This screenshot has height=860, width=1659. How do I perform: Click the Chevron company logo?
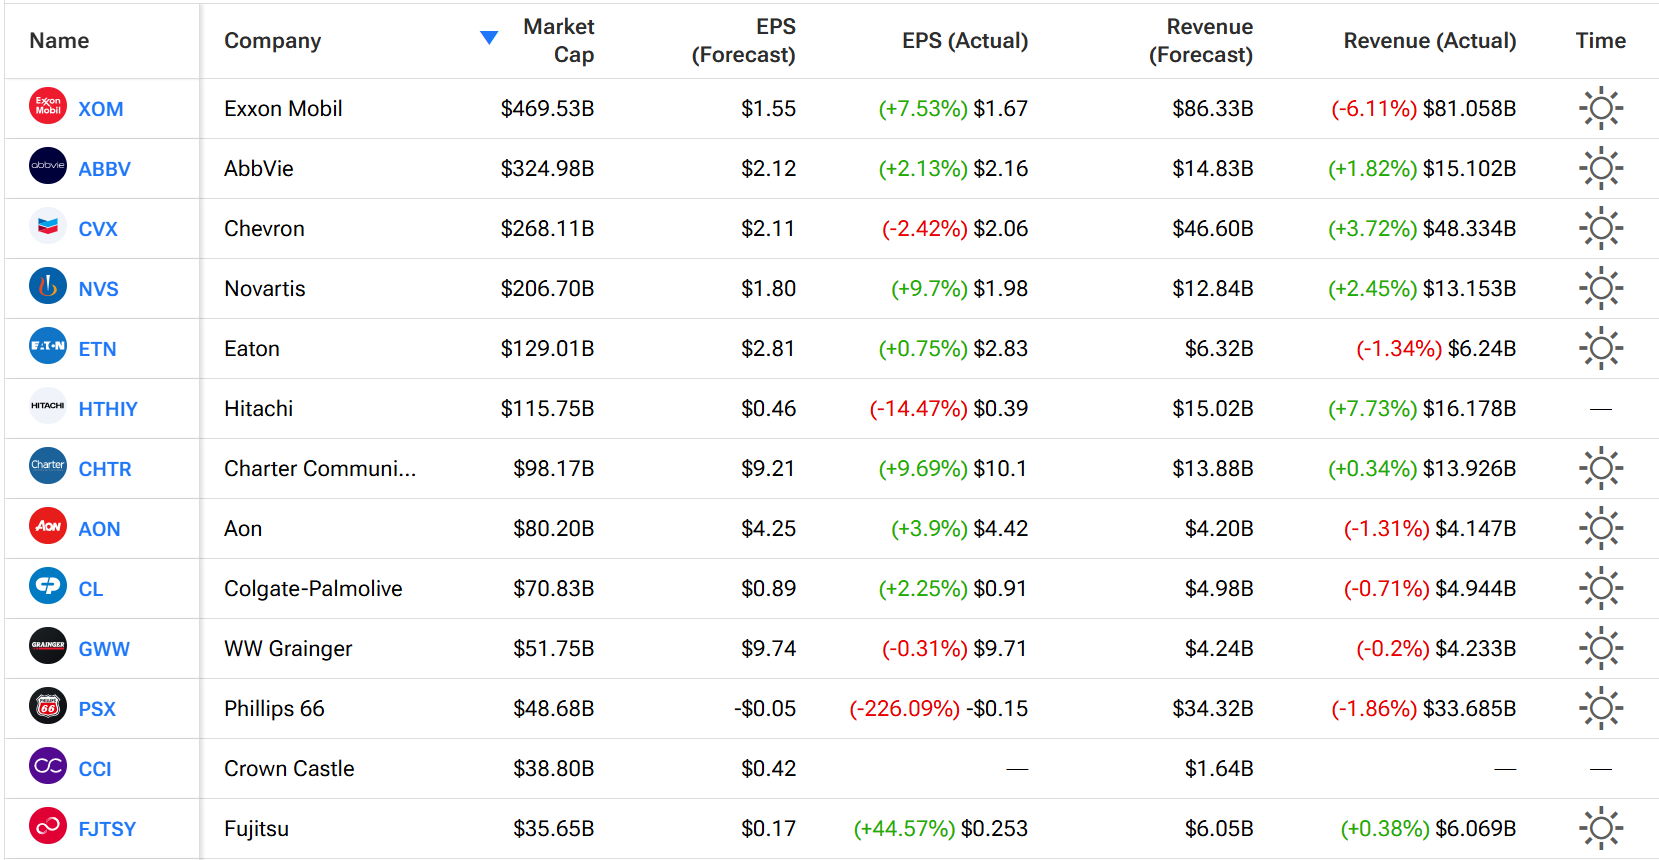click(48, 226)
